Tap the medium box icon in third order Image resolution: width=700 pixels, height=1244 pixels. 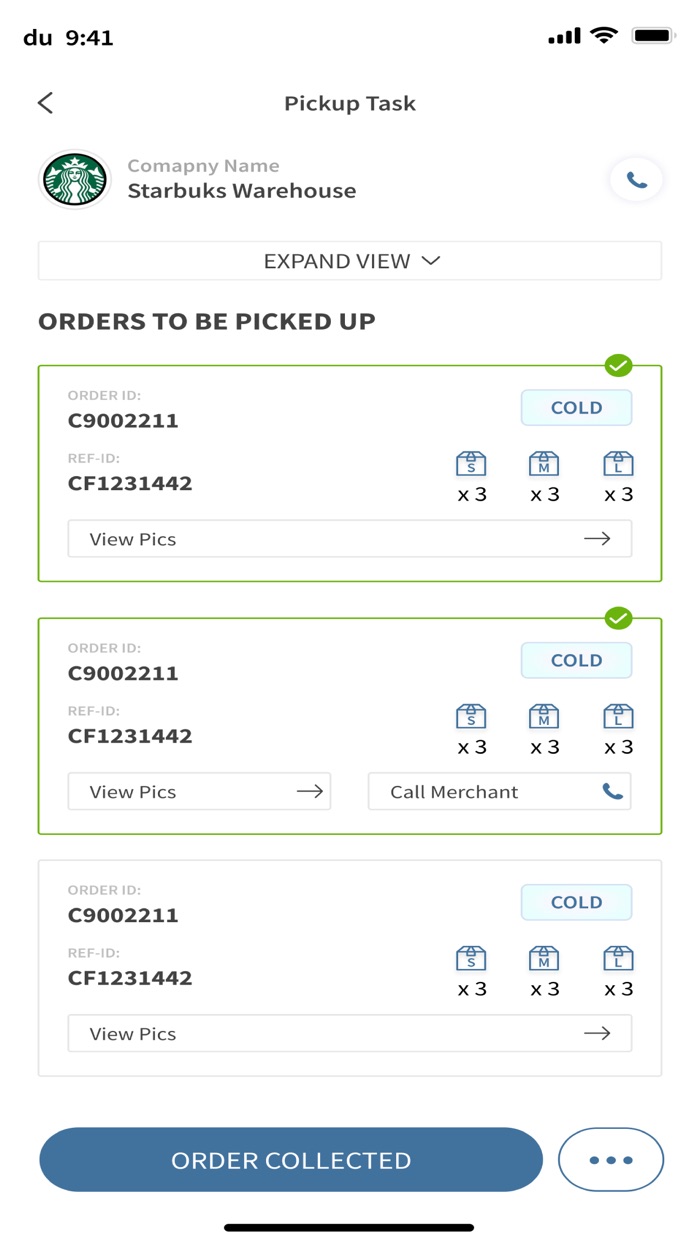point(544,959)
